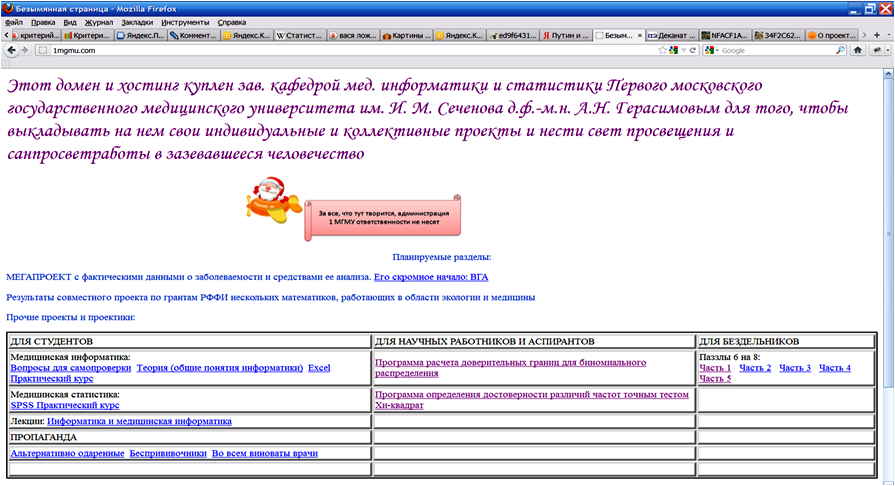Click the add-on icon next to Home
The image size is (895, 486).
tap(877, 50)
